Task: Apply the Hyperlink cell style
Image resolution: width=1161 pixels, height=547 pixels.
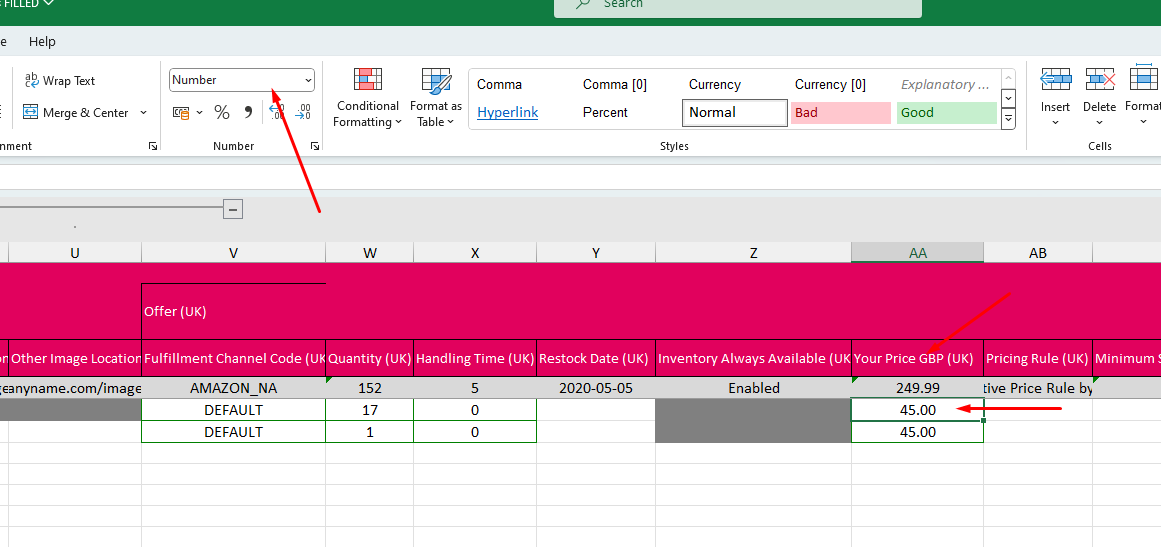Action: point(522,113)
